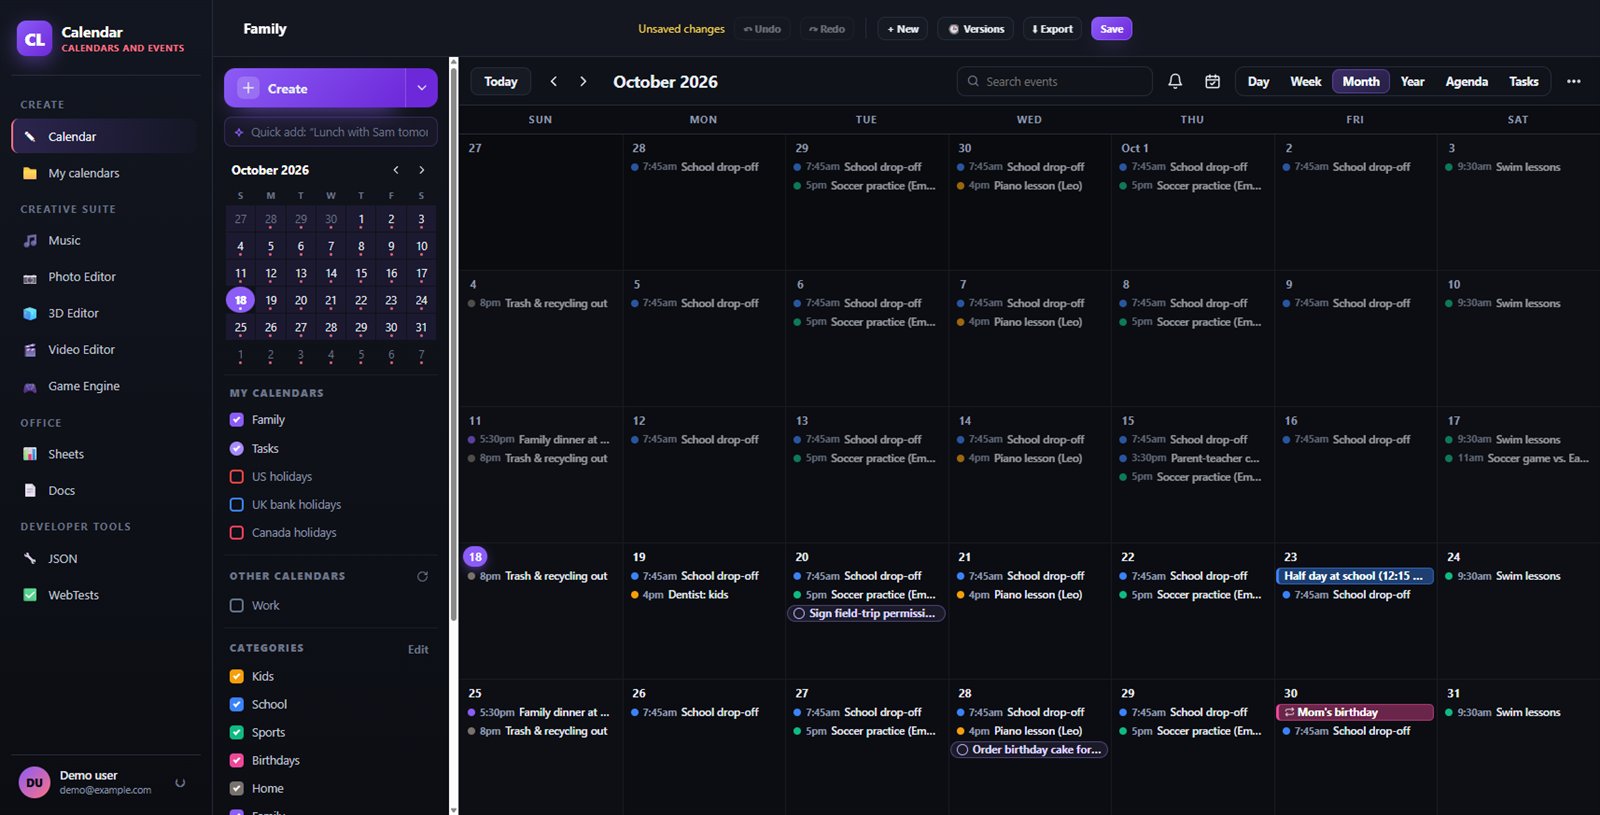Click the Export button
This screenshot has width=1600, height=815.
[x=1052, y=29]
